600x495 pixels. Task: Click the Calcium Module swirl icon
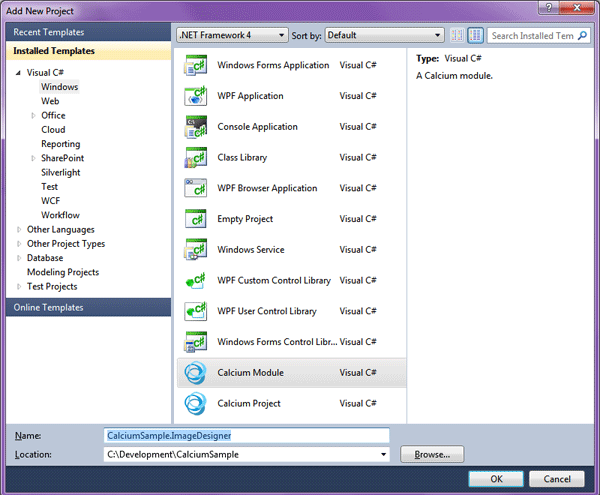196,373
